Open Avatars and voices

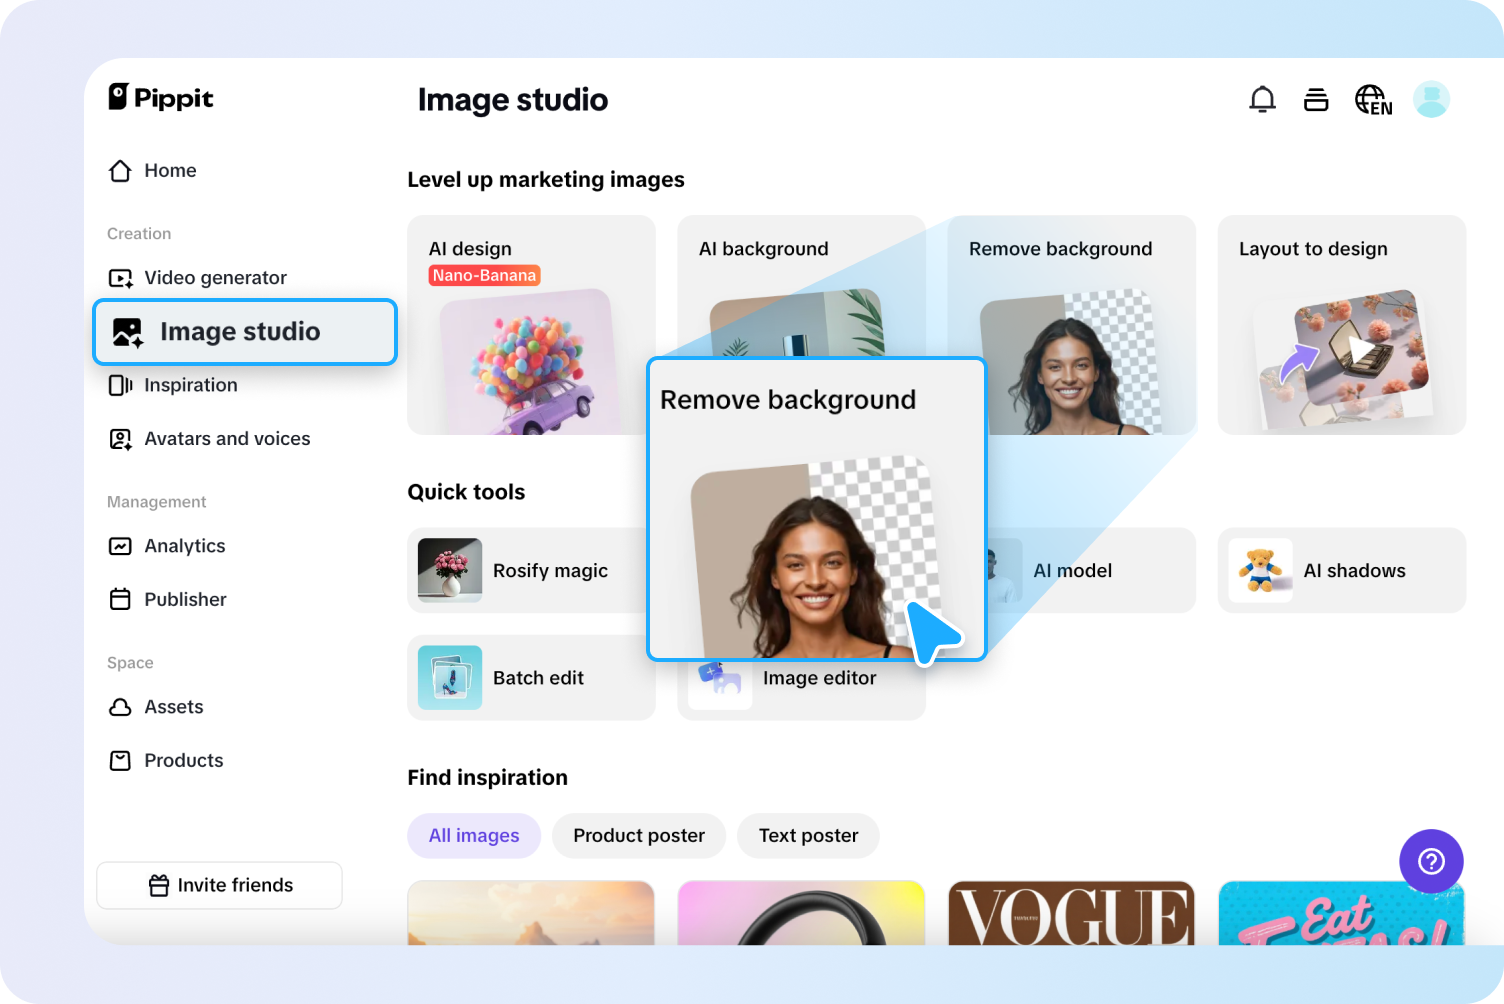[226, 438]
